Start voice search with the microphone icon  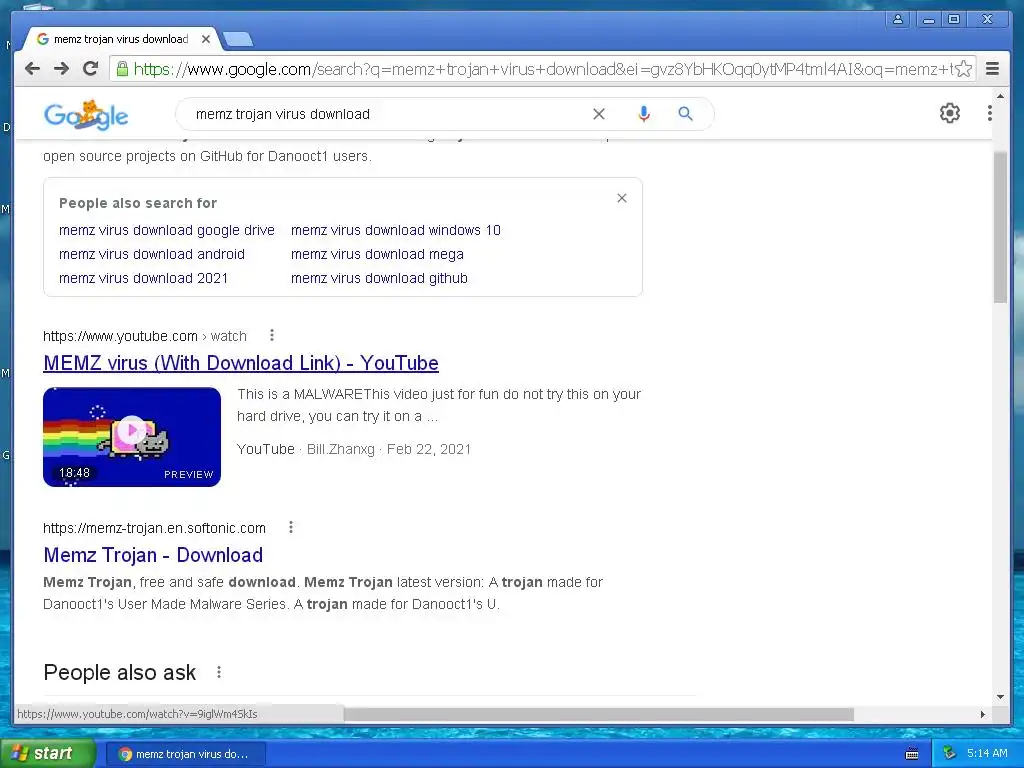coord(644,114)
